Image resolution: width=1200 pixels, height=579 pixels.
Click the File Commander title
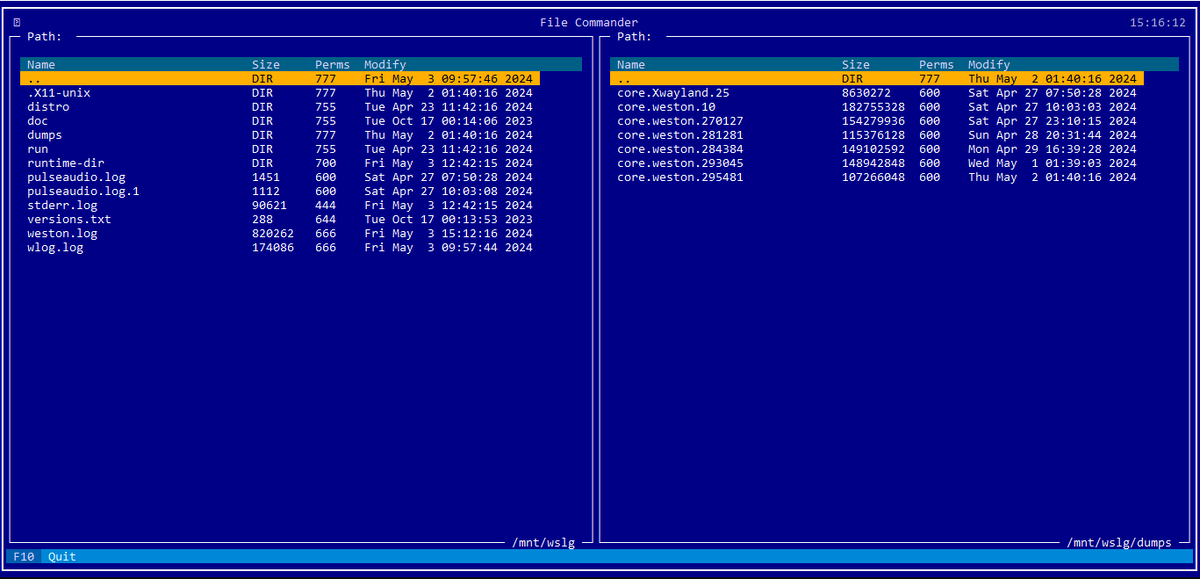pyautogui.click(x=589, y=22)
